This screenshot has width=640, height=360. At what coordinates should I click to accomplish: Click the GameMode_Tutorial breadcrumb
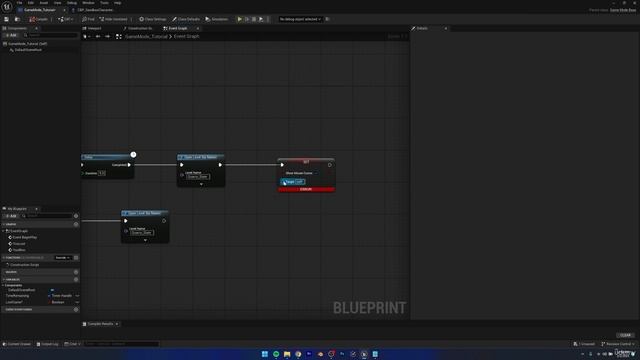(x=146, y=36)
